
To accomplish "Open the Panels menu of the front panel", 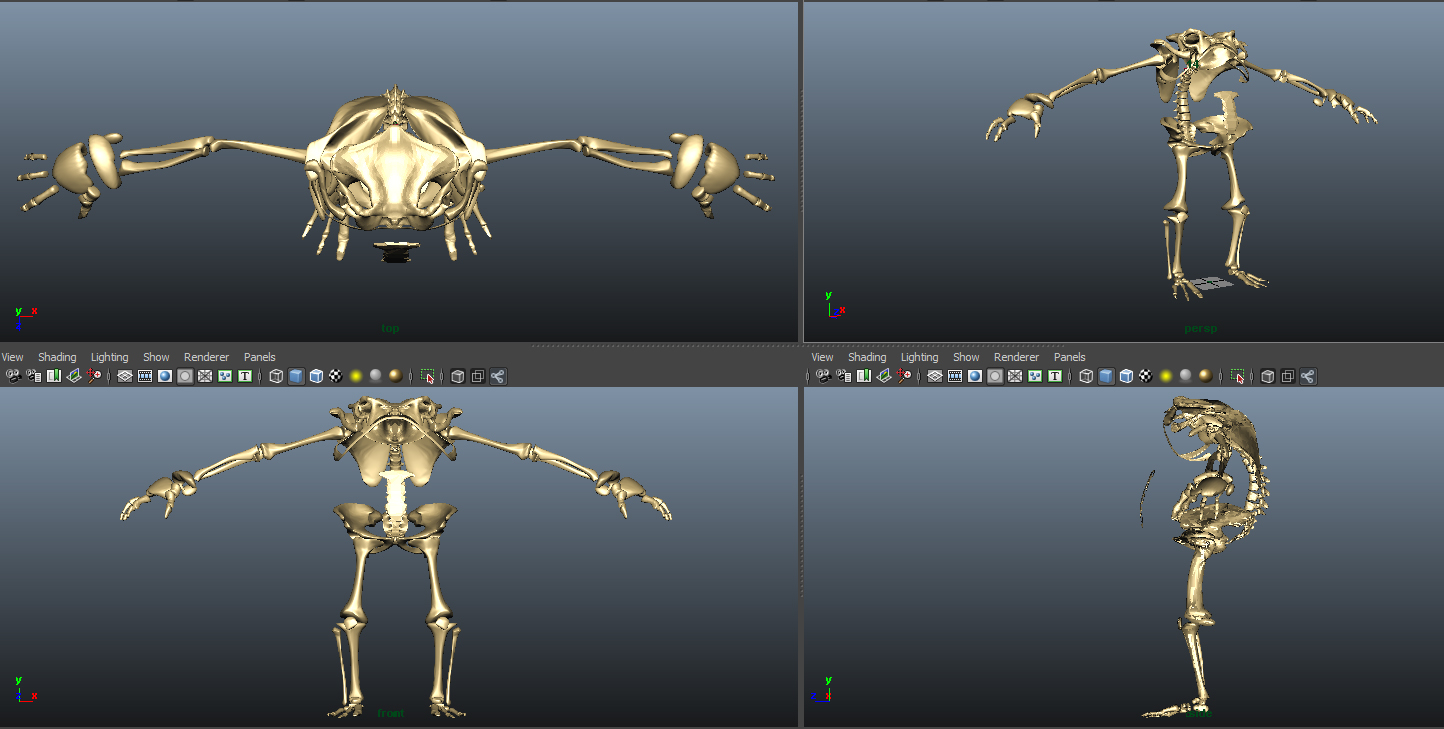I will pos(259,357).
